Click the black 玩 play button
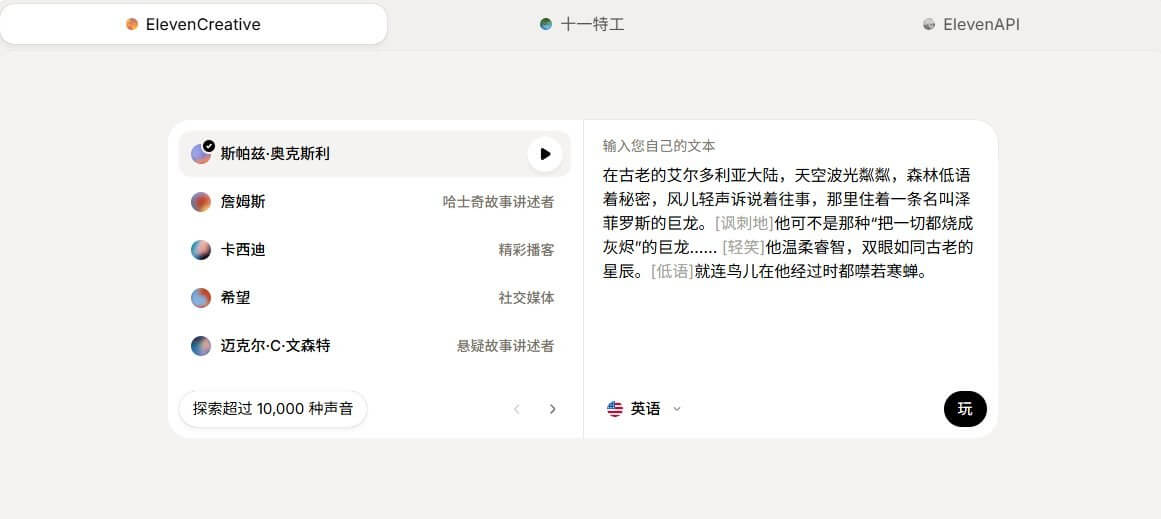The image size is (1161, 519). (965, 409)
